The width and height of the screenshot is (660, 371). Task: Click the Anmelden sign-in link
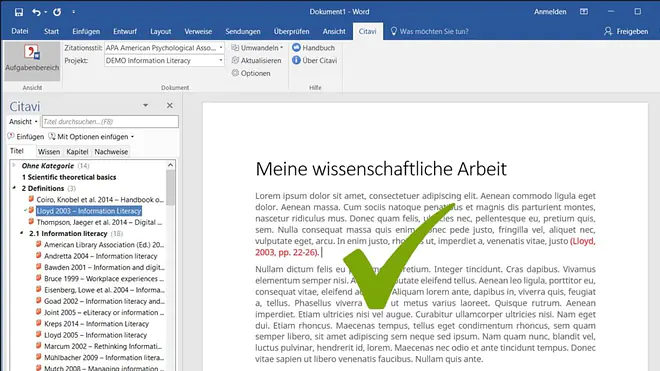point(550,12)
